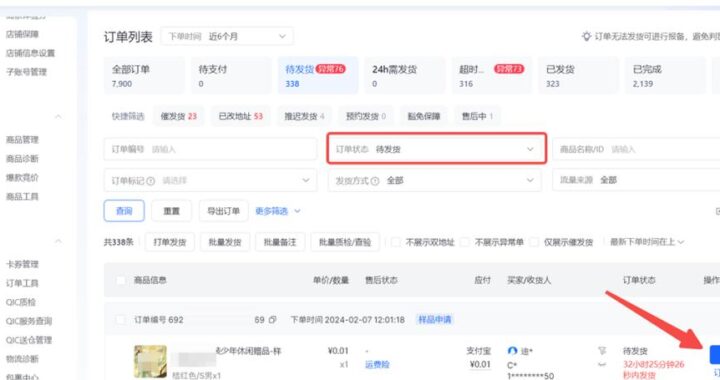Copy the order number 692…69
The height and width of the screenshot is (380, 720).
pos(272,319)
